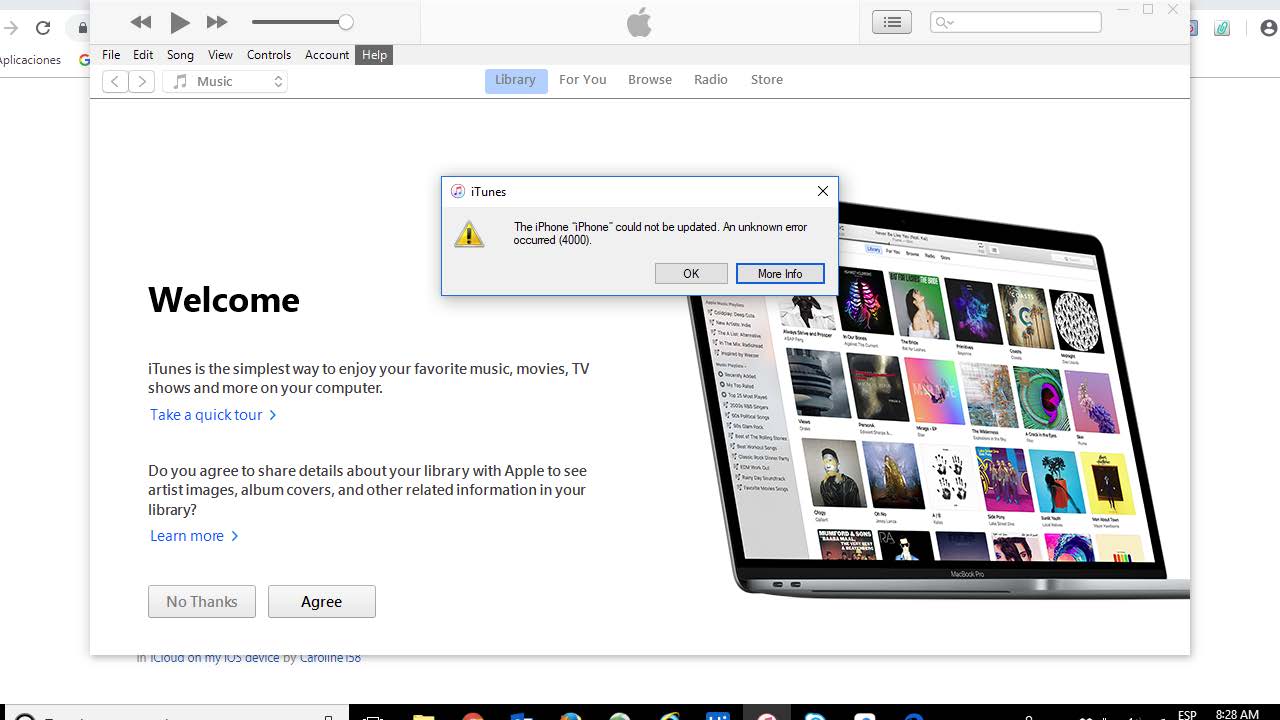Viewport: 1280px width, 720px height.
Task: Open the Take a quick tour link
Action: pos(213,415)
